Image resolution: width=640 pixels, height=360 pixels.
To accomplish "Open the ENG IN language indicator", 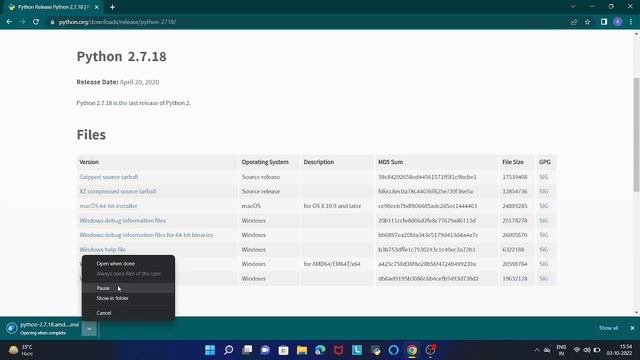I will (x=561, y=350).
